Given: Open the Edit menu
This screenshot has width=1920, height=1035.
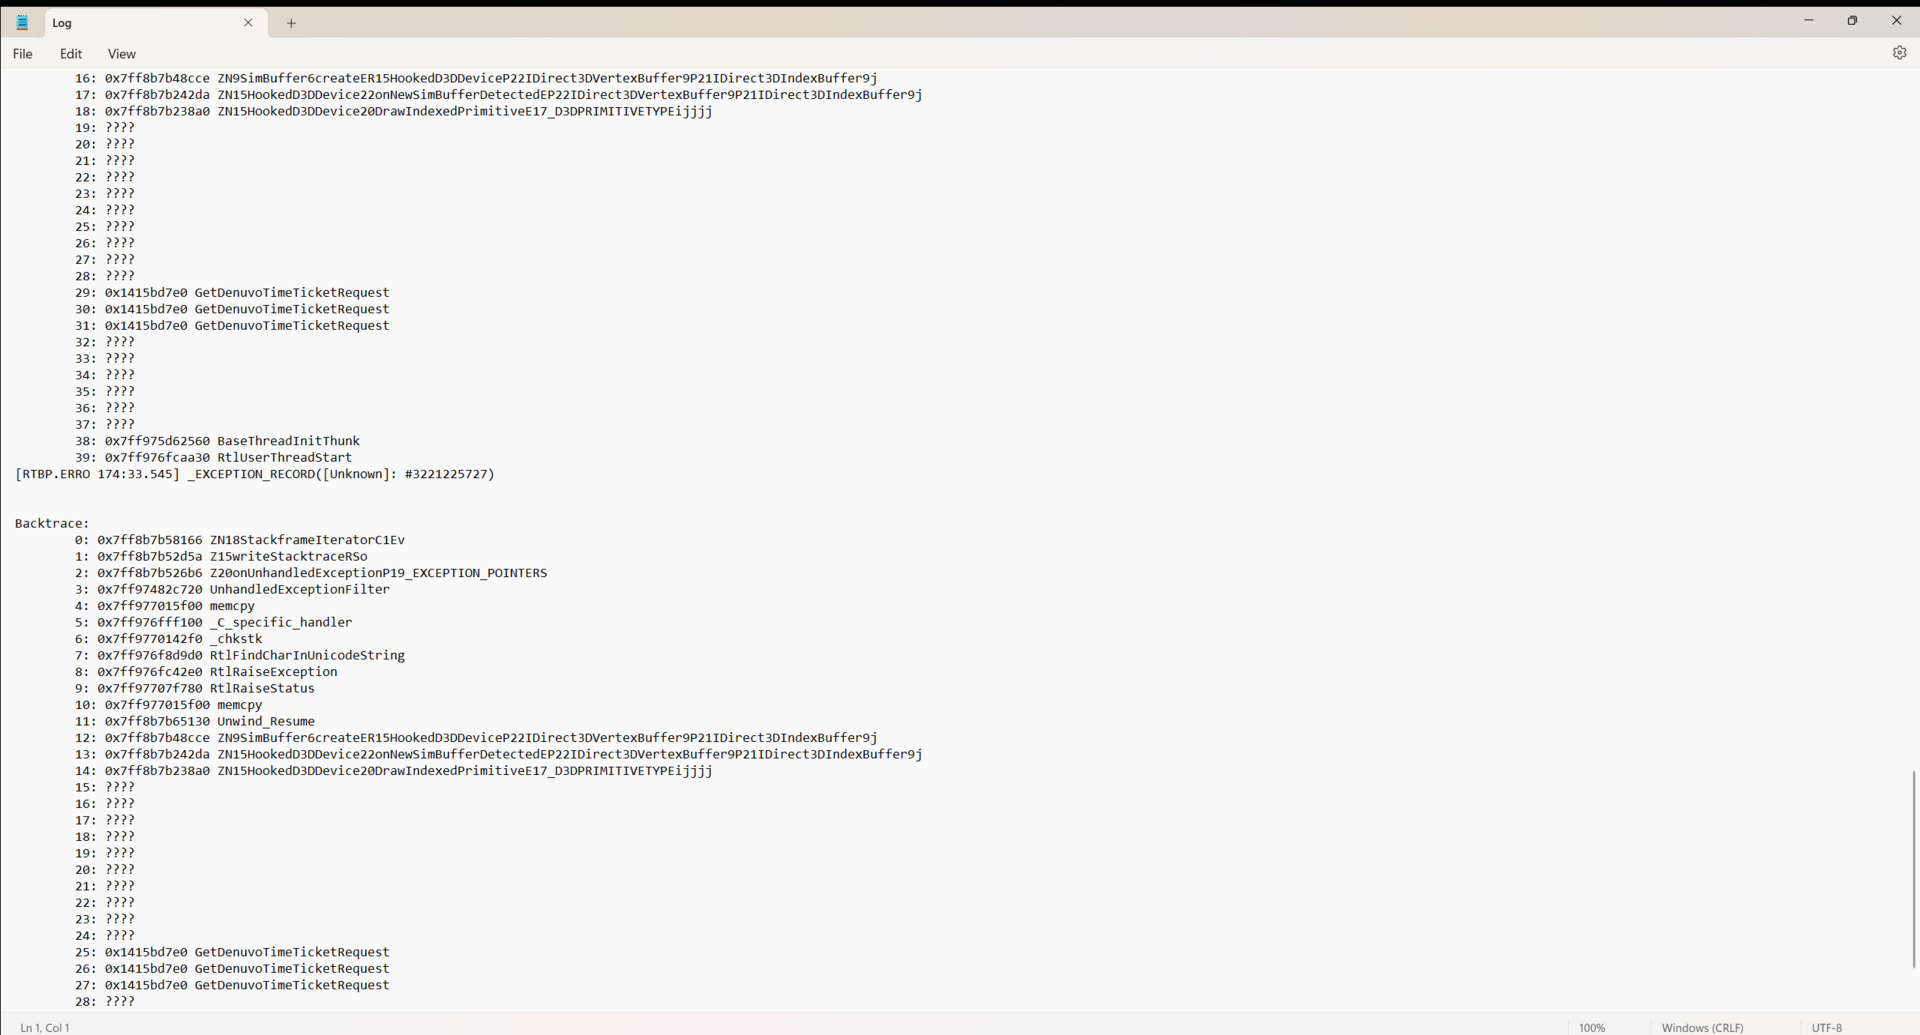Looking at the screenshot, I should tap(71, 54).
